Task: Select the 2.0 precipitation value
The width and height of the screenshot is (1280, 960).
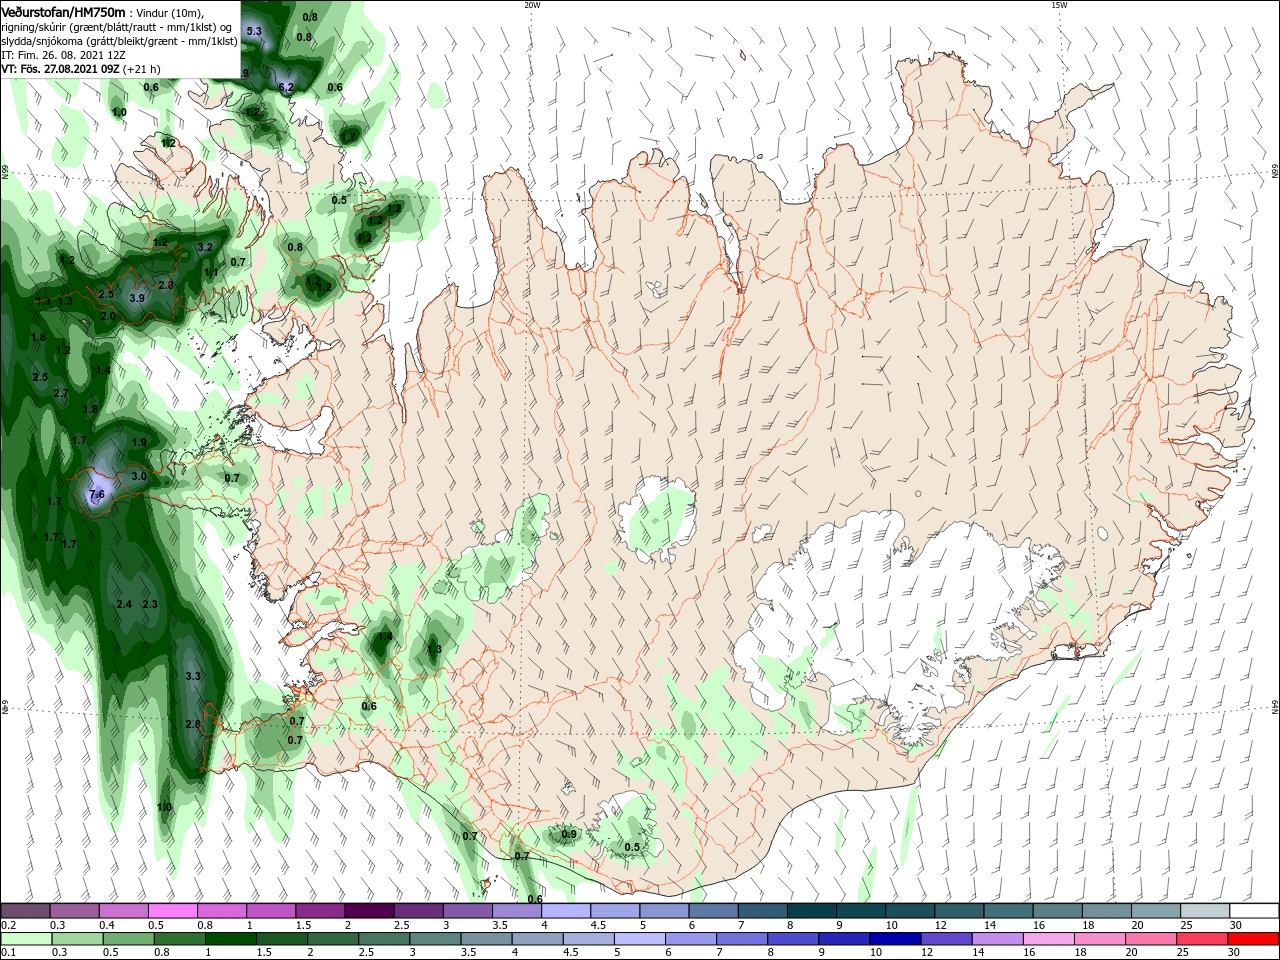Action: [x=108, y=316]
